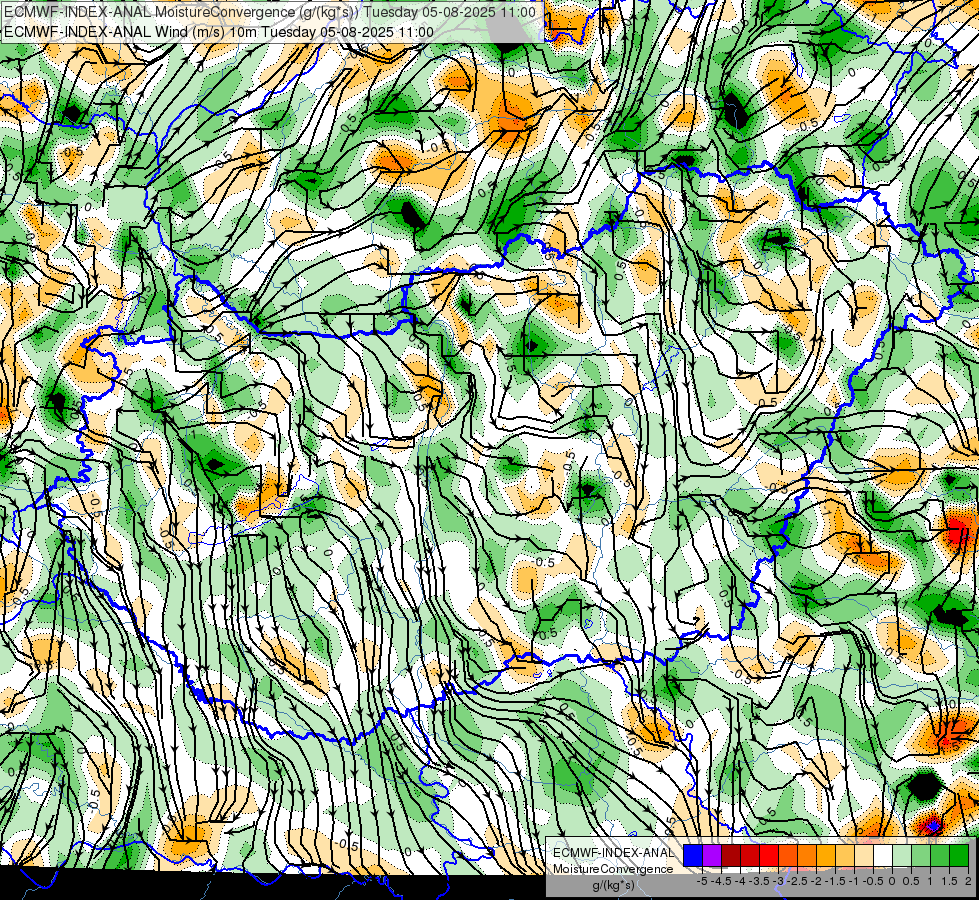Click the -0.5 legend tick label
The width and height of the screenshot is (979, 900).
click(x=873, y=881)
